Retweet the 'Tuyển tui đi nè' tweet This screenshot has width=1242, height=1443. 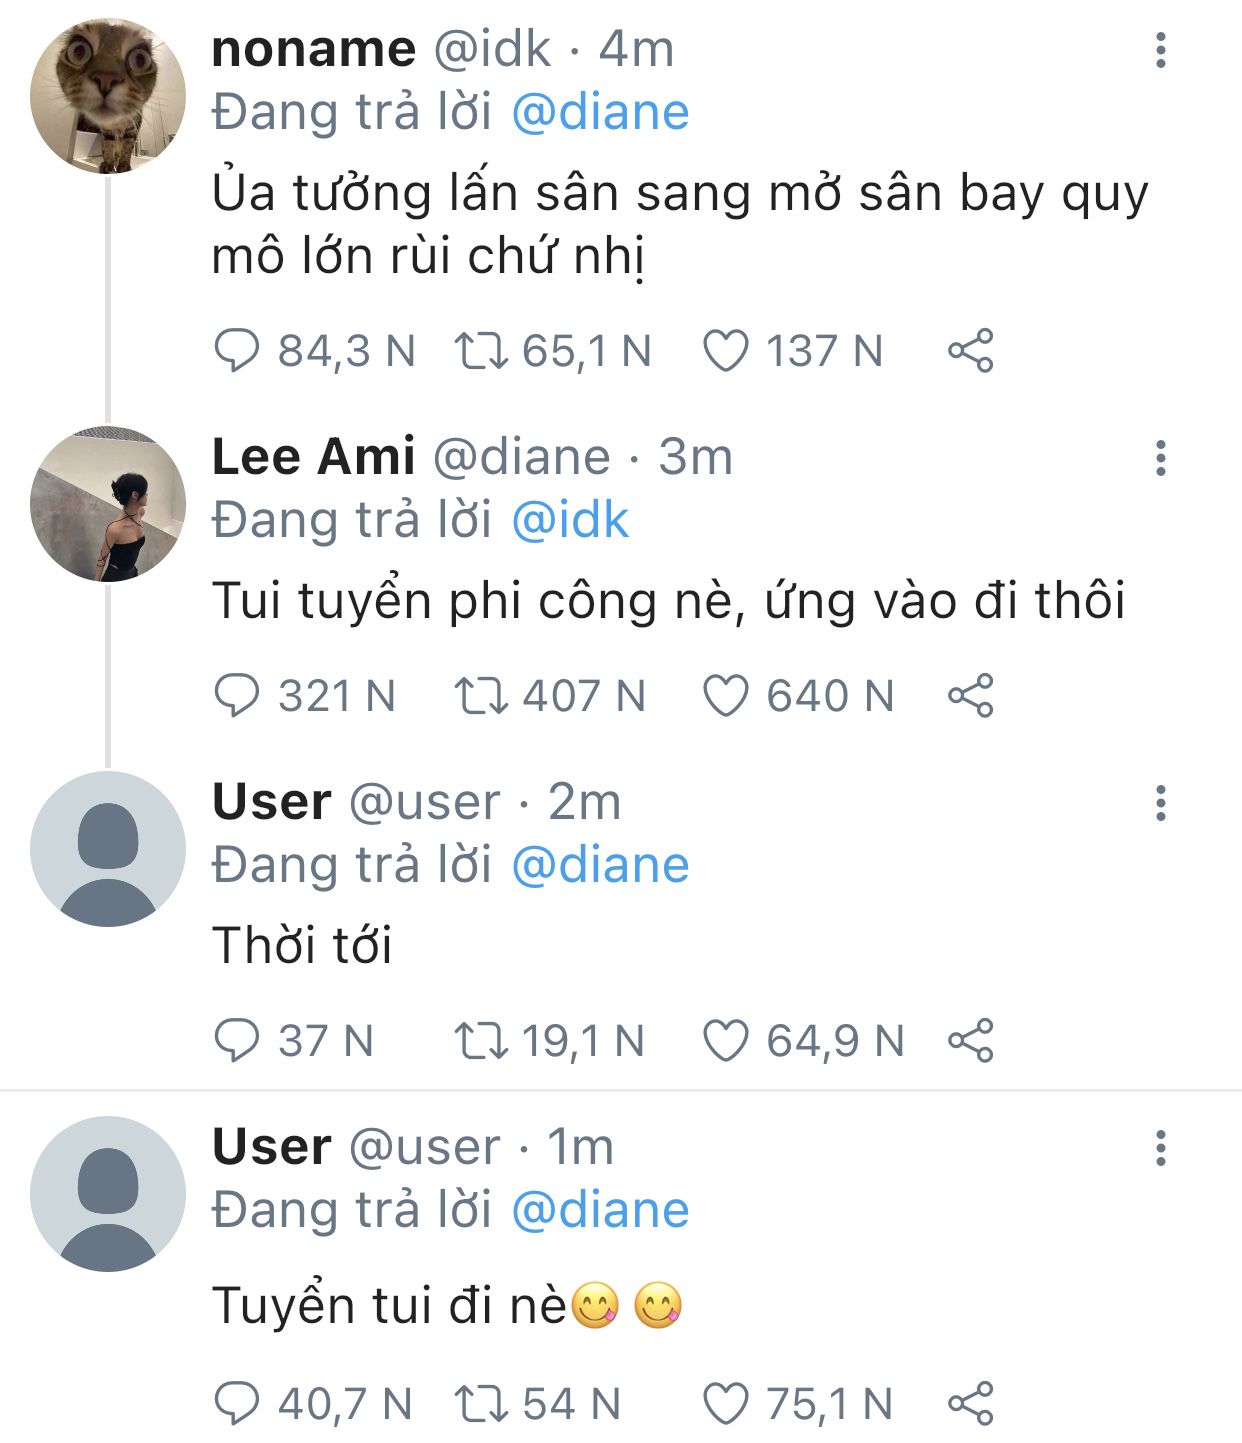[481, 1404]
